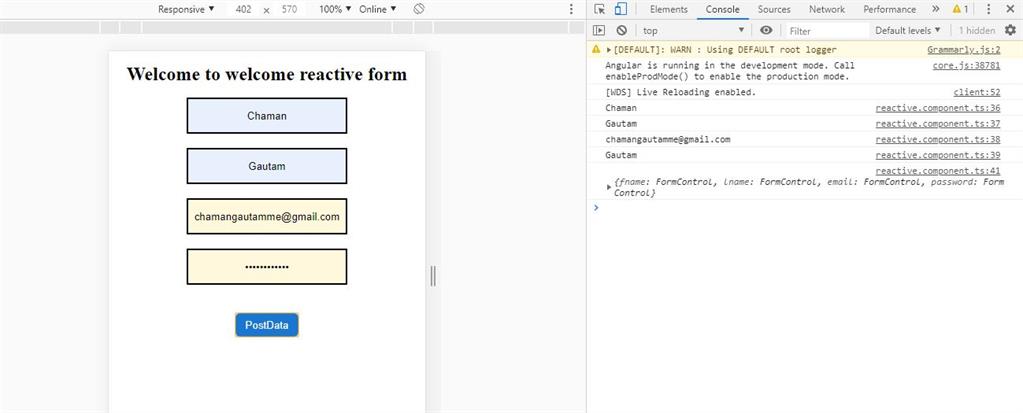
Task: Close the DevTools panel
Action: click(x=1010, y=9)
